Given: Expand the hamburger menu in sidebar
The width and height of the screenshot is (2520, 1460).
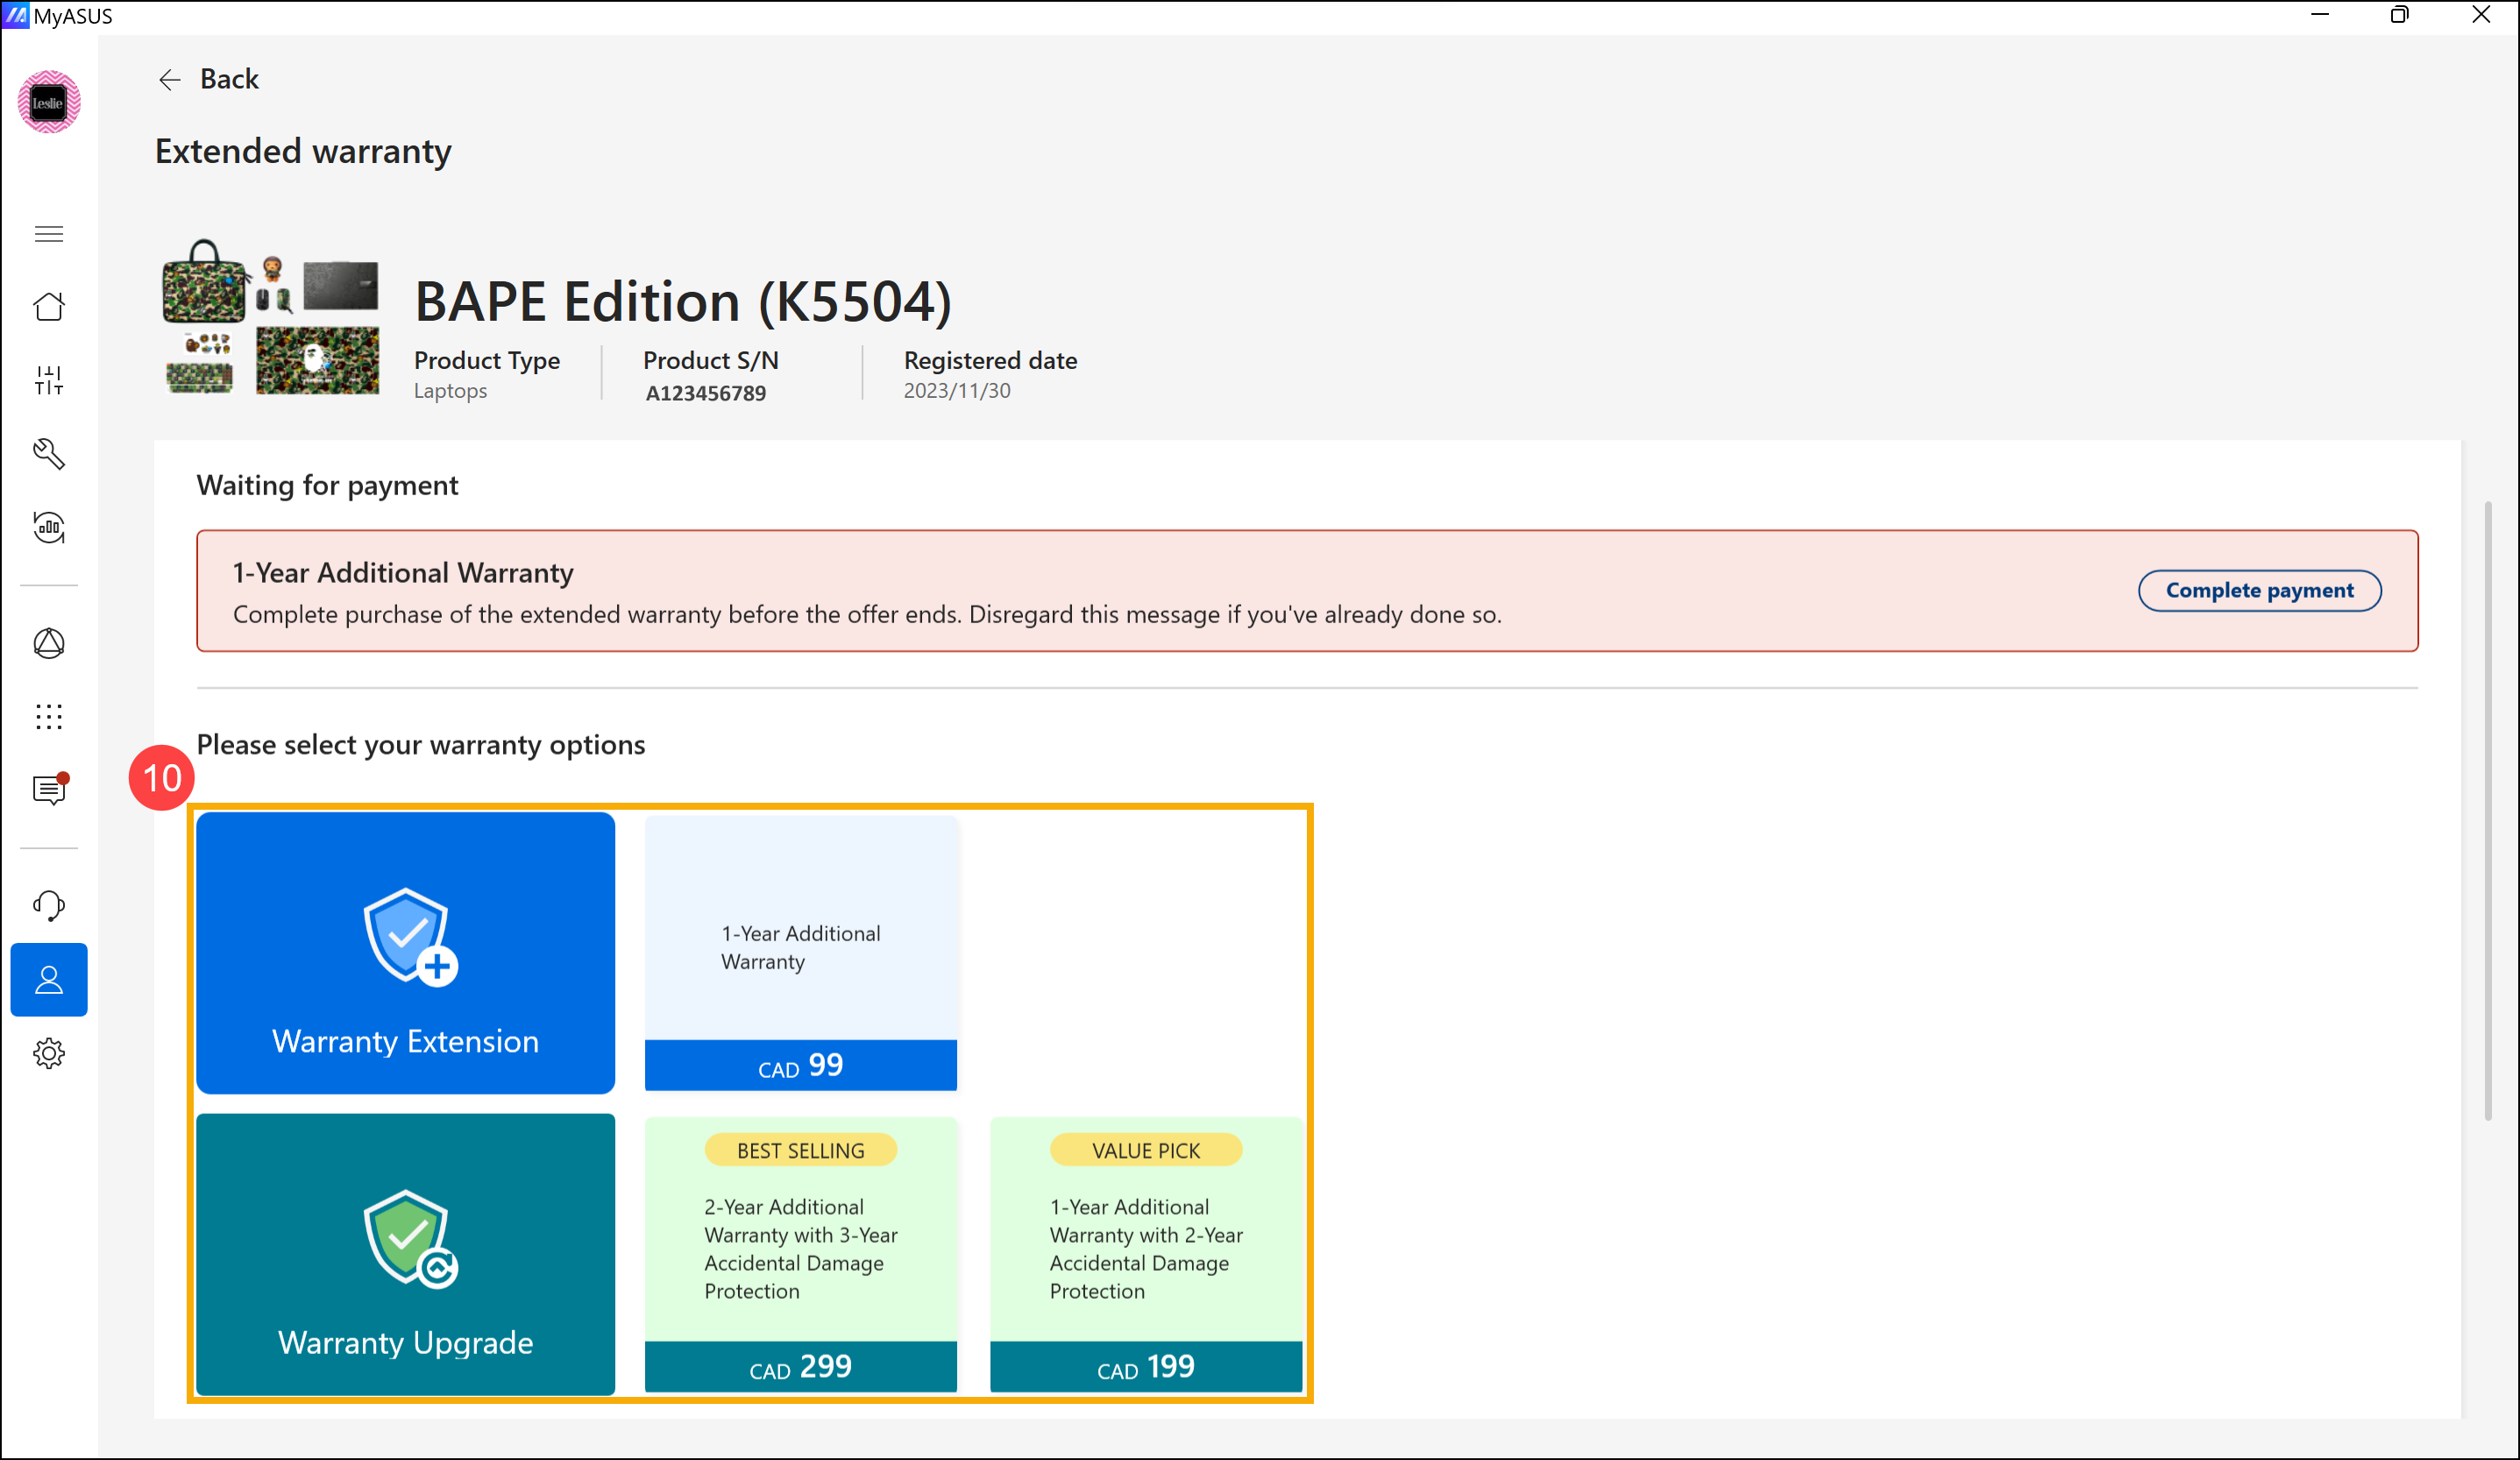Looking at the screenshot, I should coord(49,234).
